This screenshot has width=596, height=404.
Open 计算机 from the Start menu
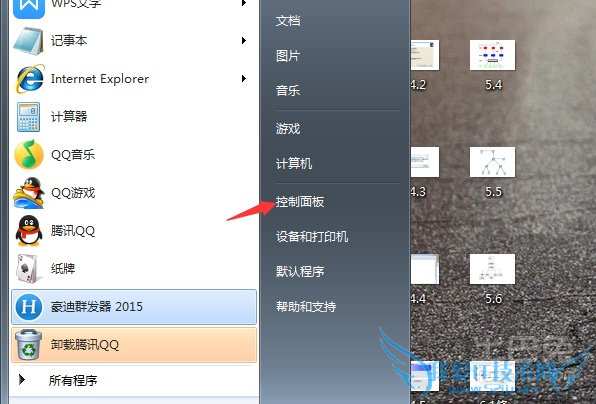point(294,164)
